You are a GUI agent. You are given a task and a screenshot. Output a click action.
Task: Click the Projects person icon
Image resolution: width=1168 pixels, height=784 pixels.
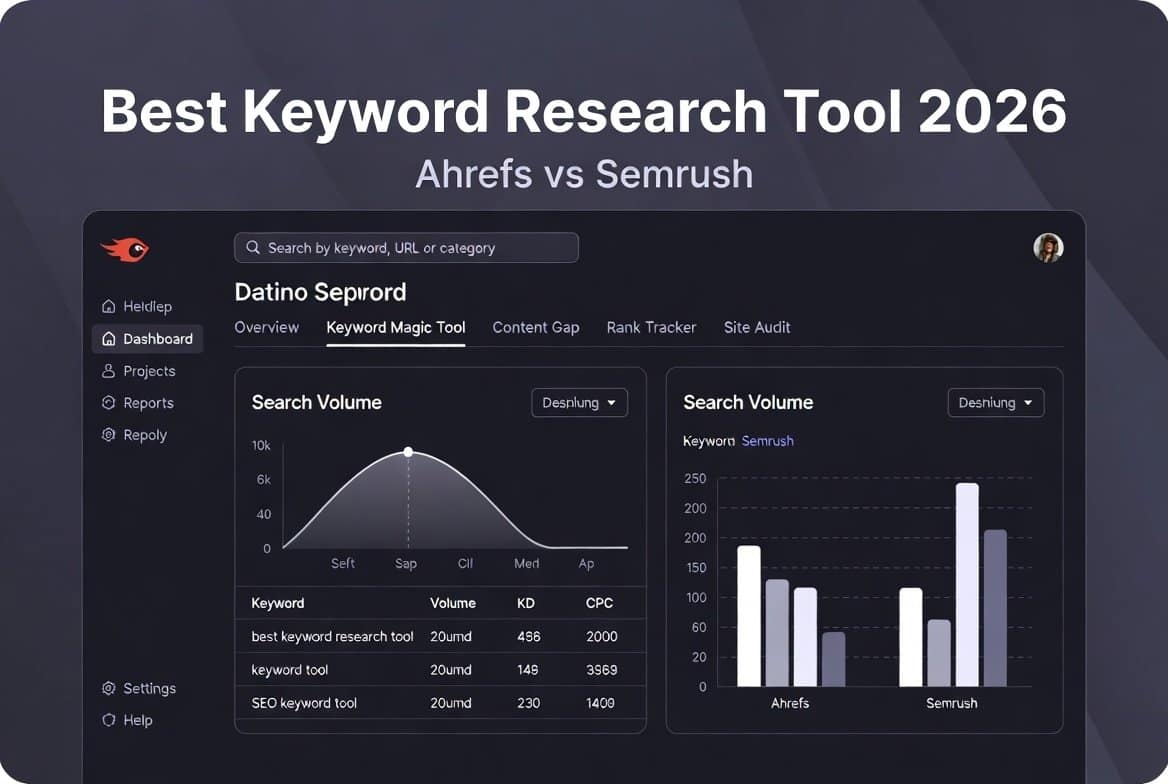[108, 370]
